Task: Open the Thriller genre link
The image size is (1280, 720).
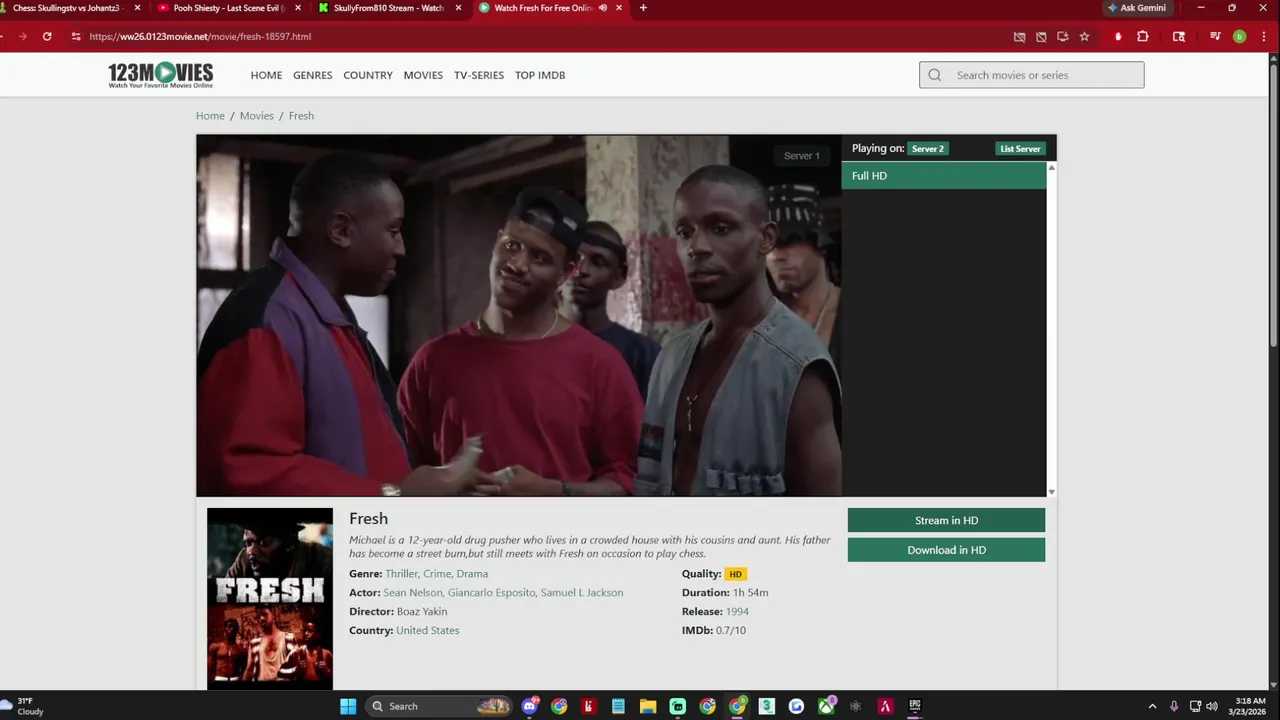Action: 401,574
